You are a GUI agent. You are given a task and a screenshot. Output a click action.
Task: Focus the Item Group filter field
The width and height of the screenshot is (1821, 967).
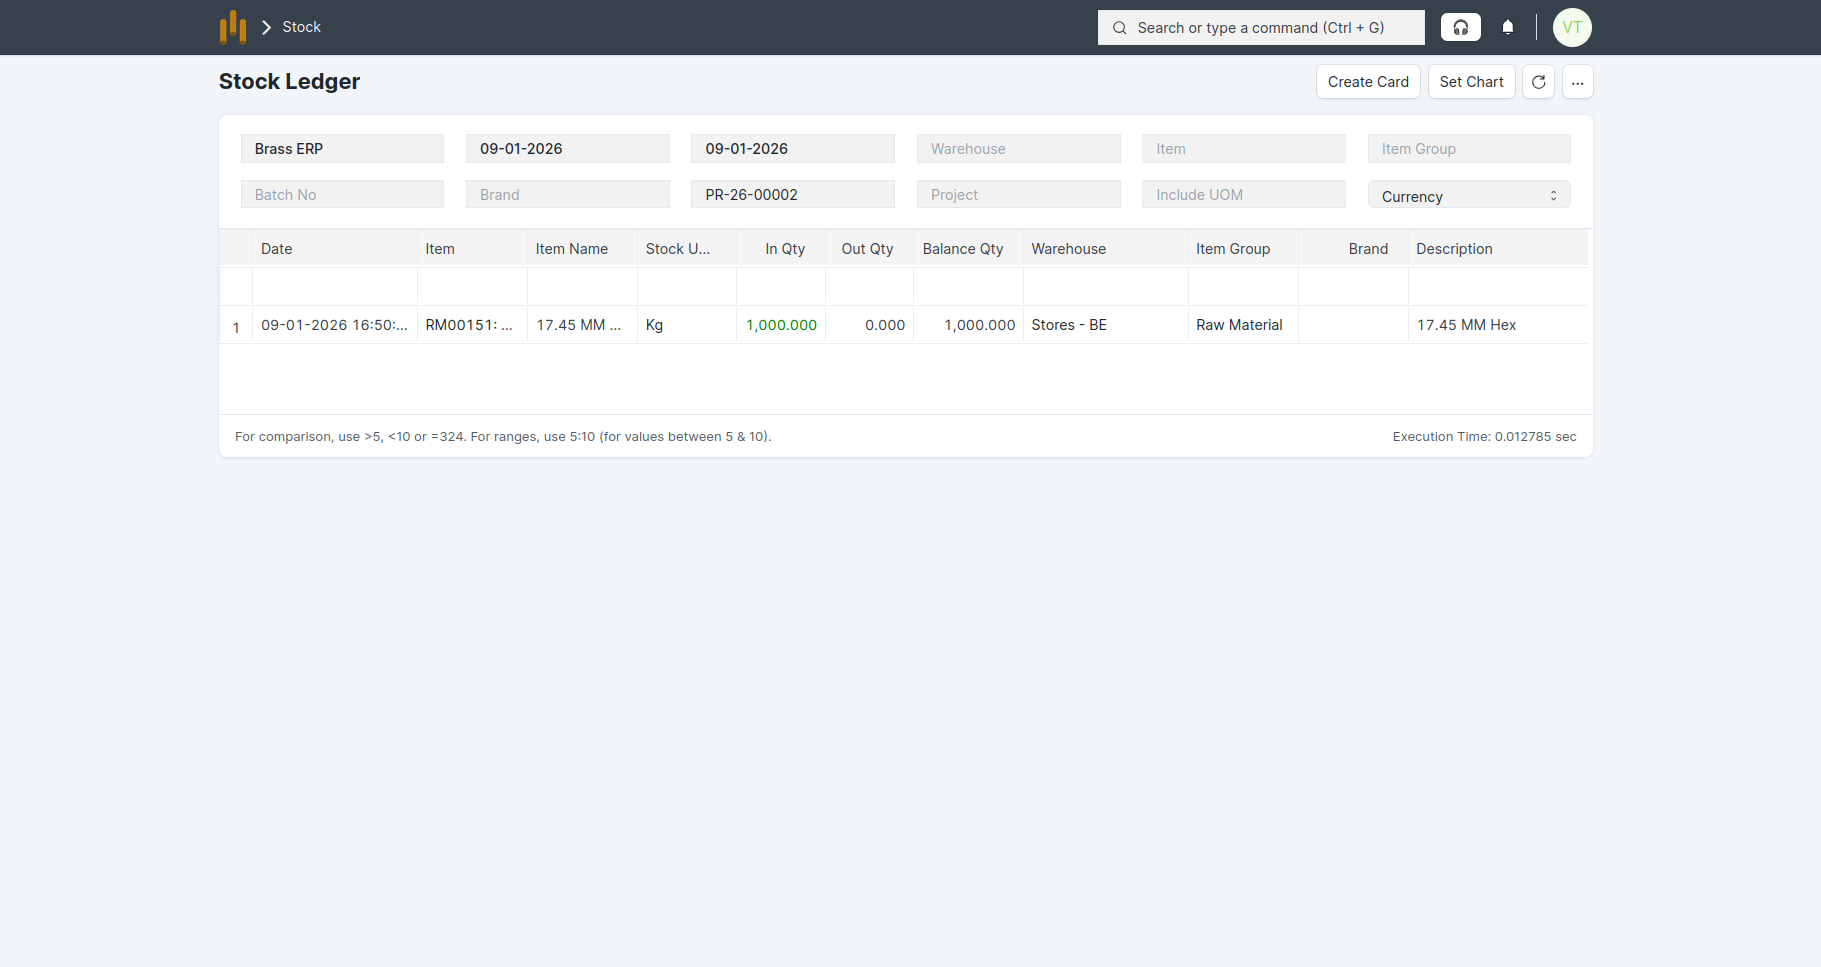(x=1468, y=149)
